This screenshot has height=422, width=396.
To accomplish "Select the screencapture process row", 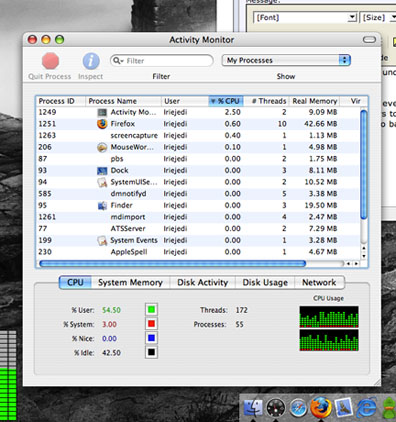I will pos(197,136).
